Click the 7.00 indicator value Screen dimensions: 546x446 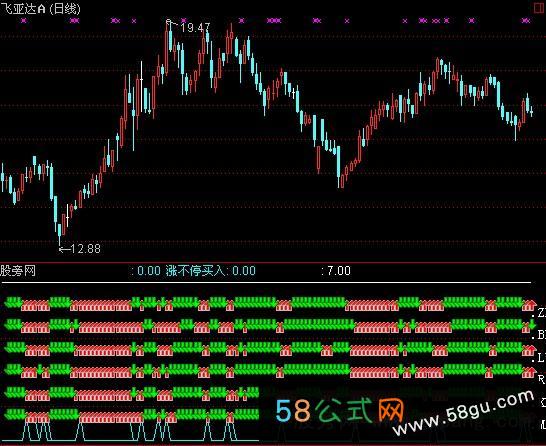tap(339, 271)
